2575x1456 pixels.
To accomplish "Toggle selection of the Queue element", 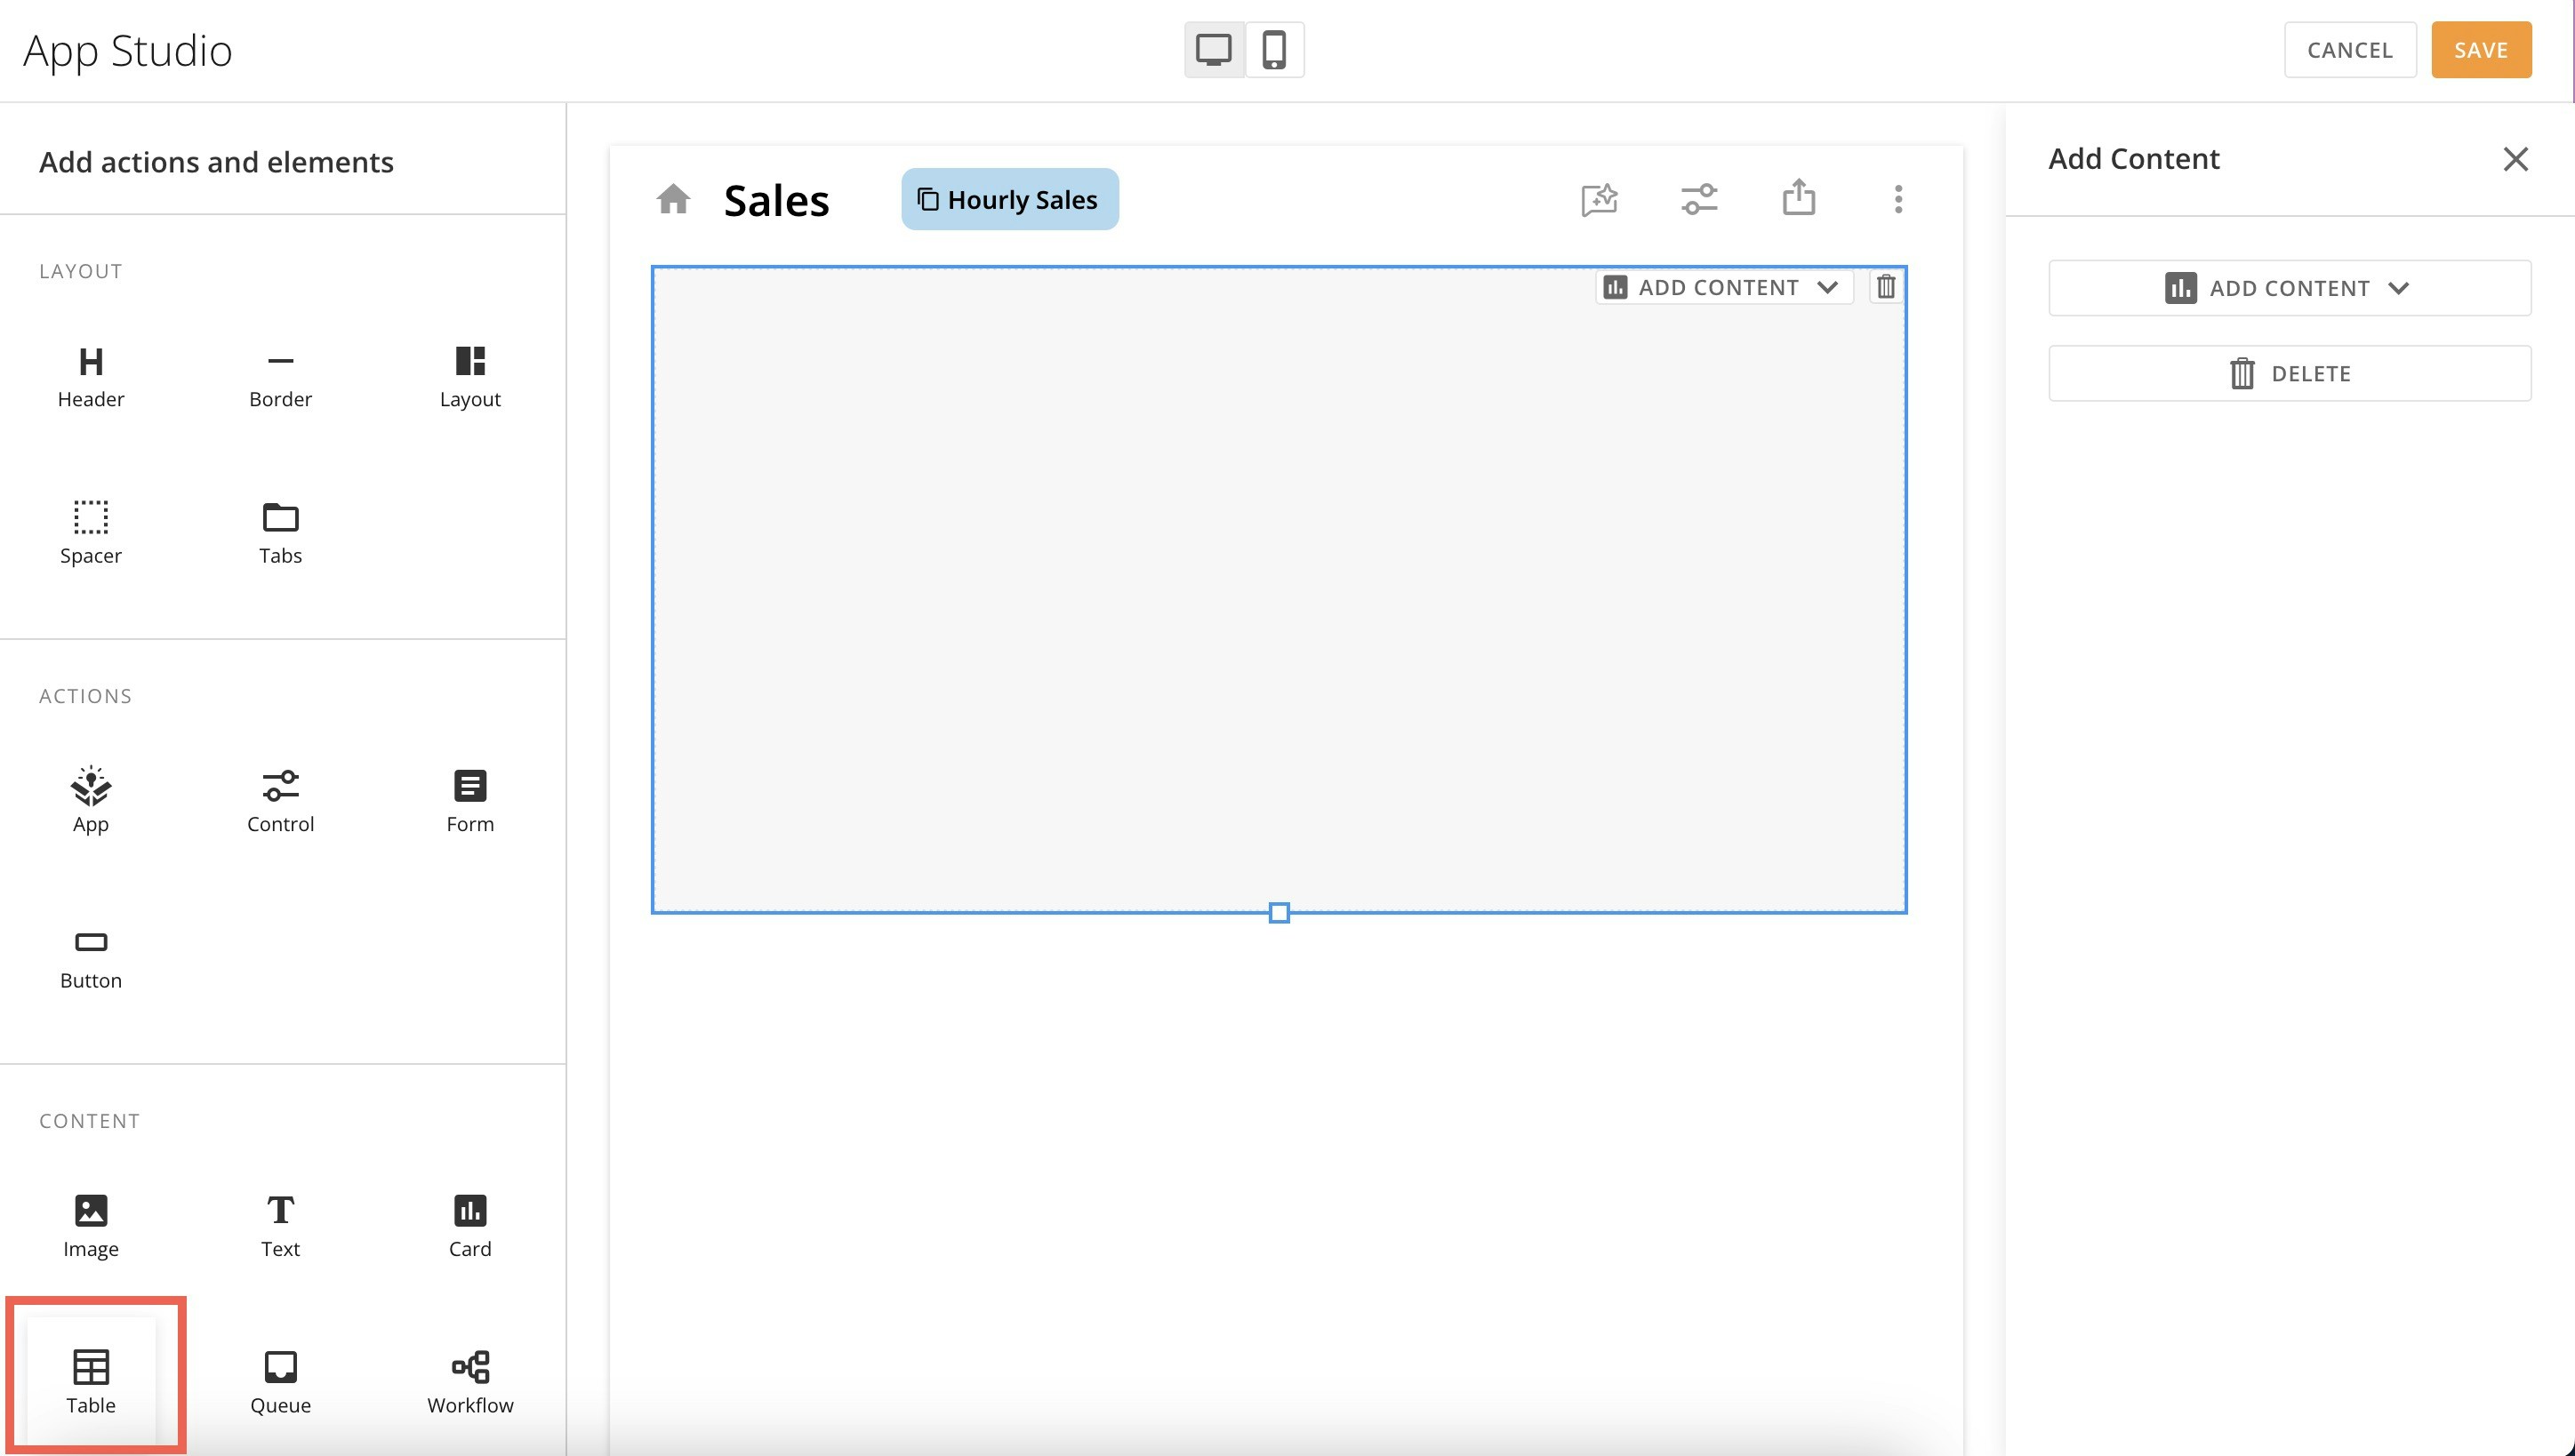I will (280, 1380).
